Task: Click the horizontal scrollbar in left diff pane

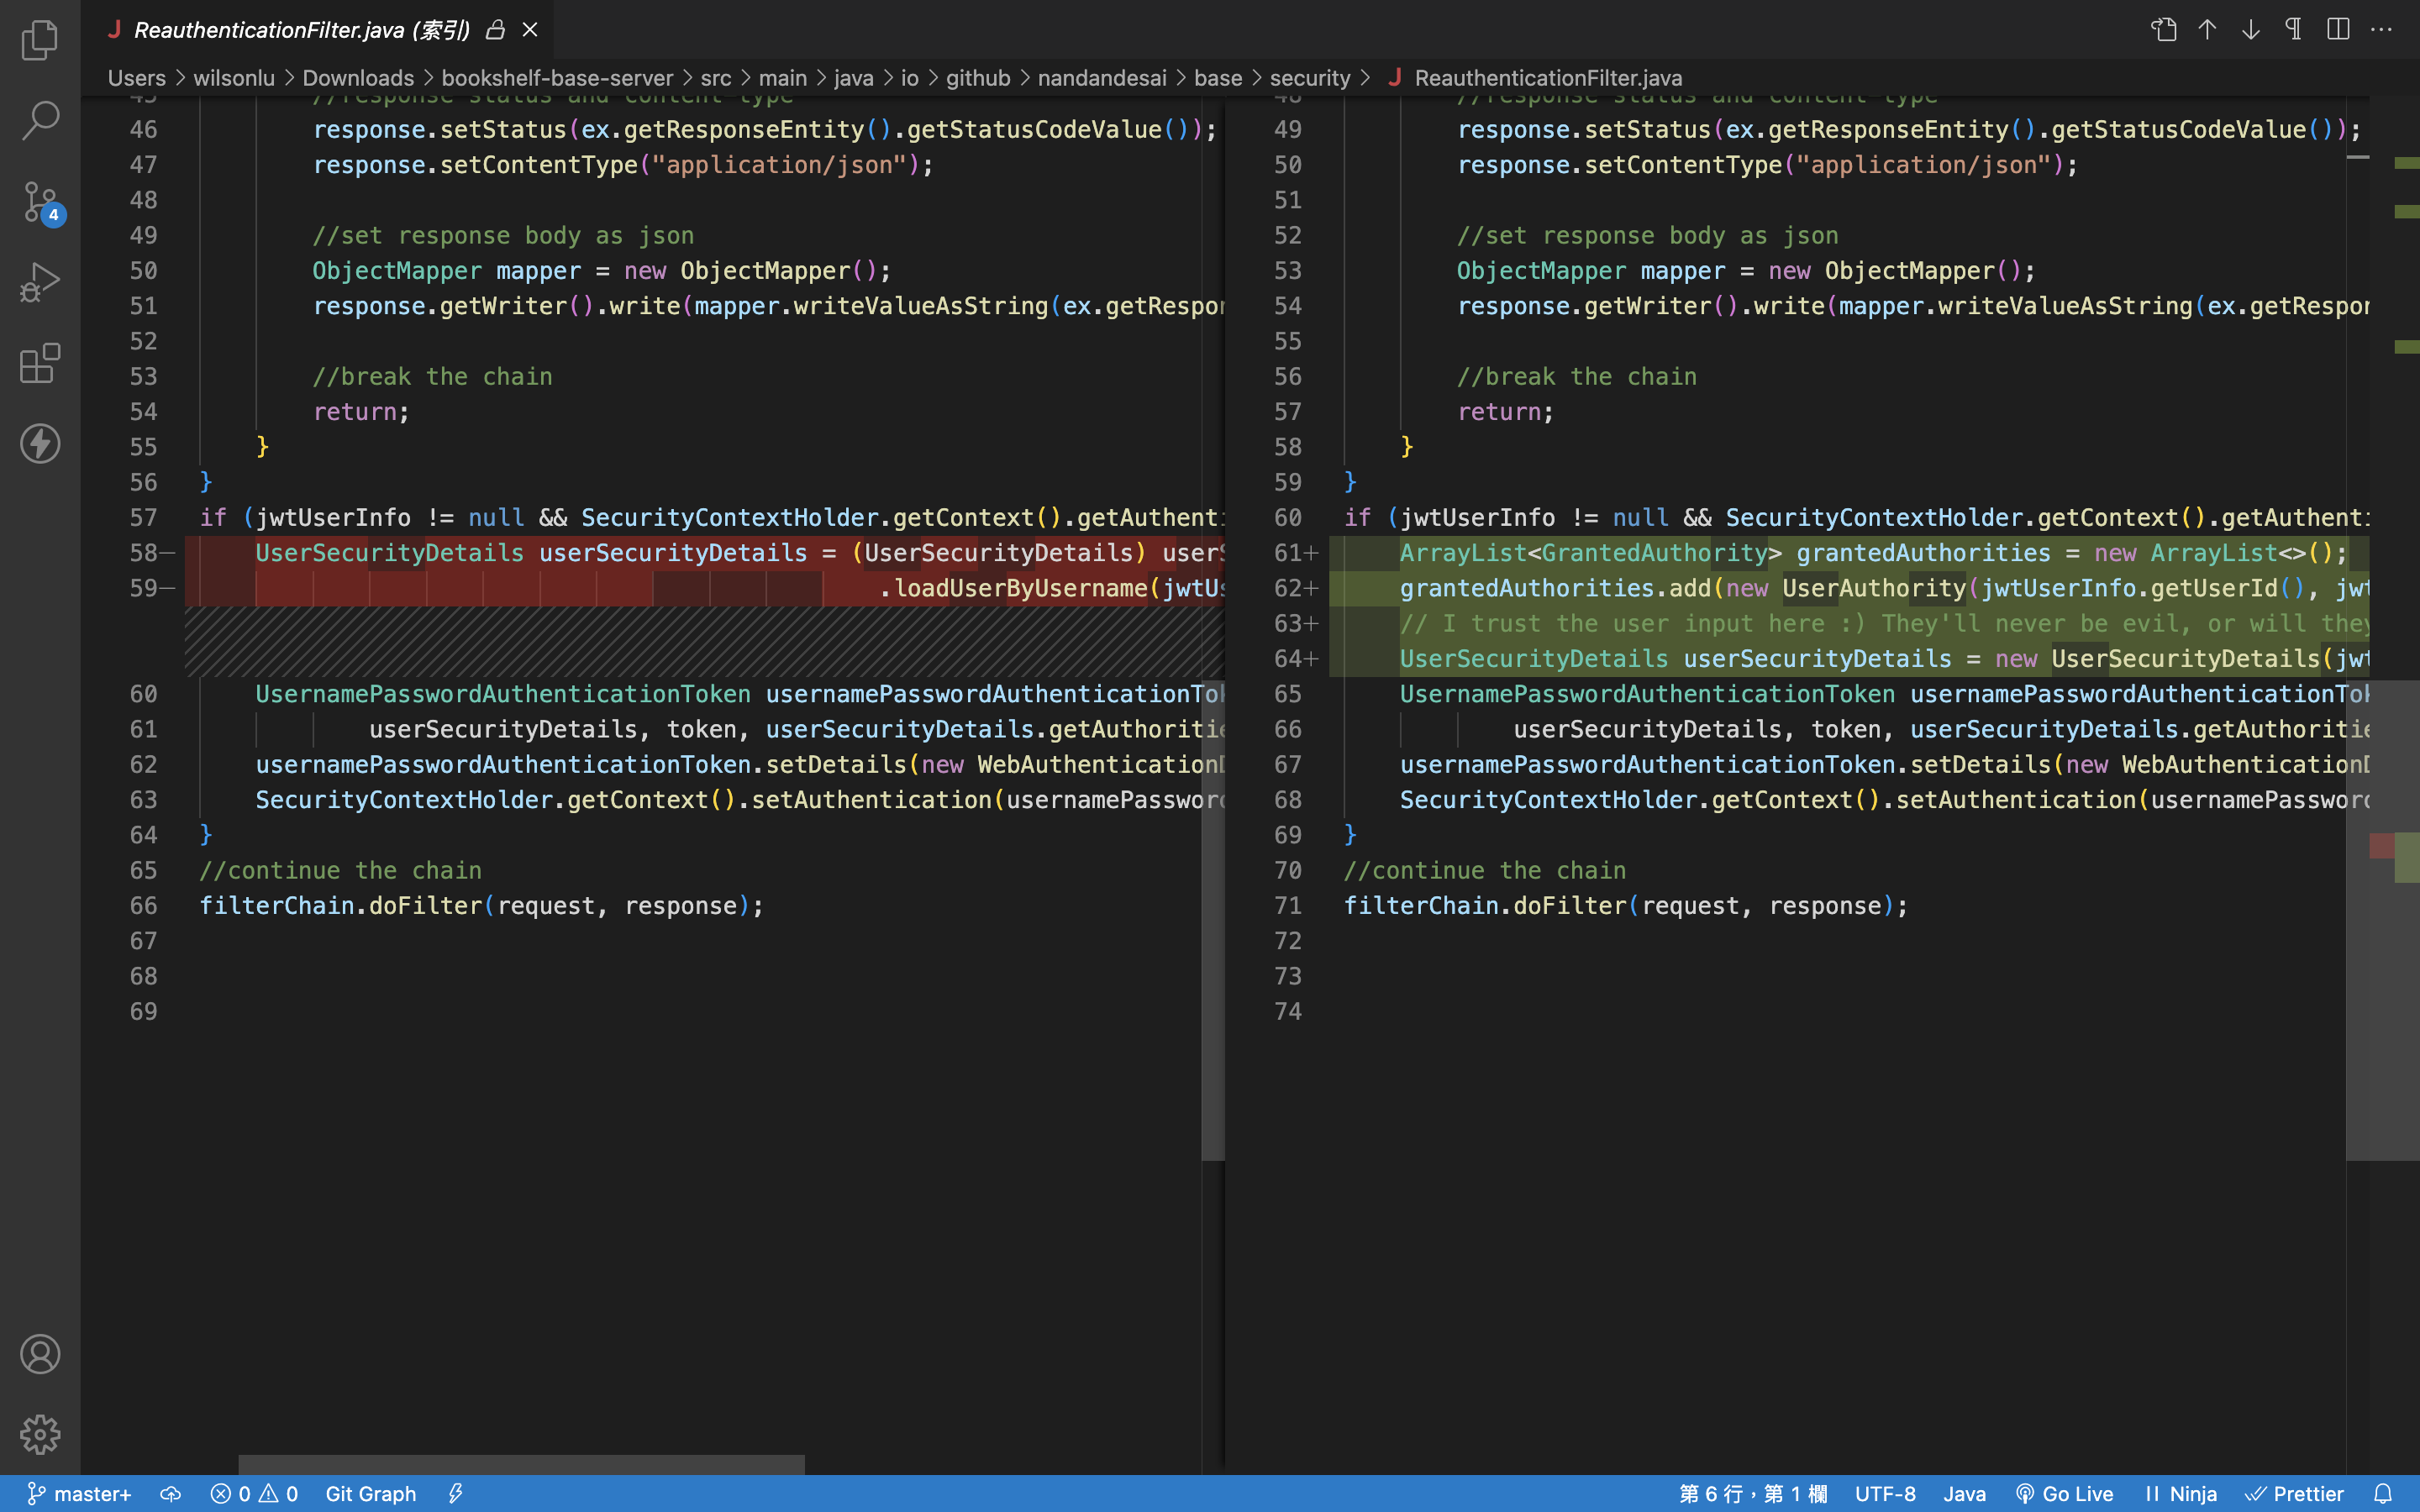Action: point(521,1464)
